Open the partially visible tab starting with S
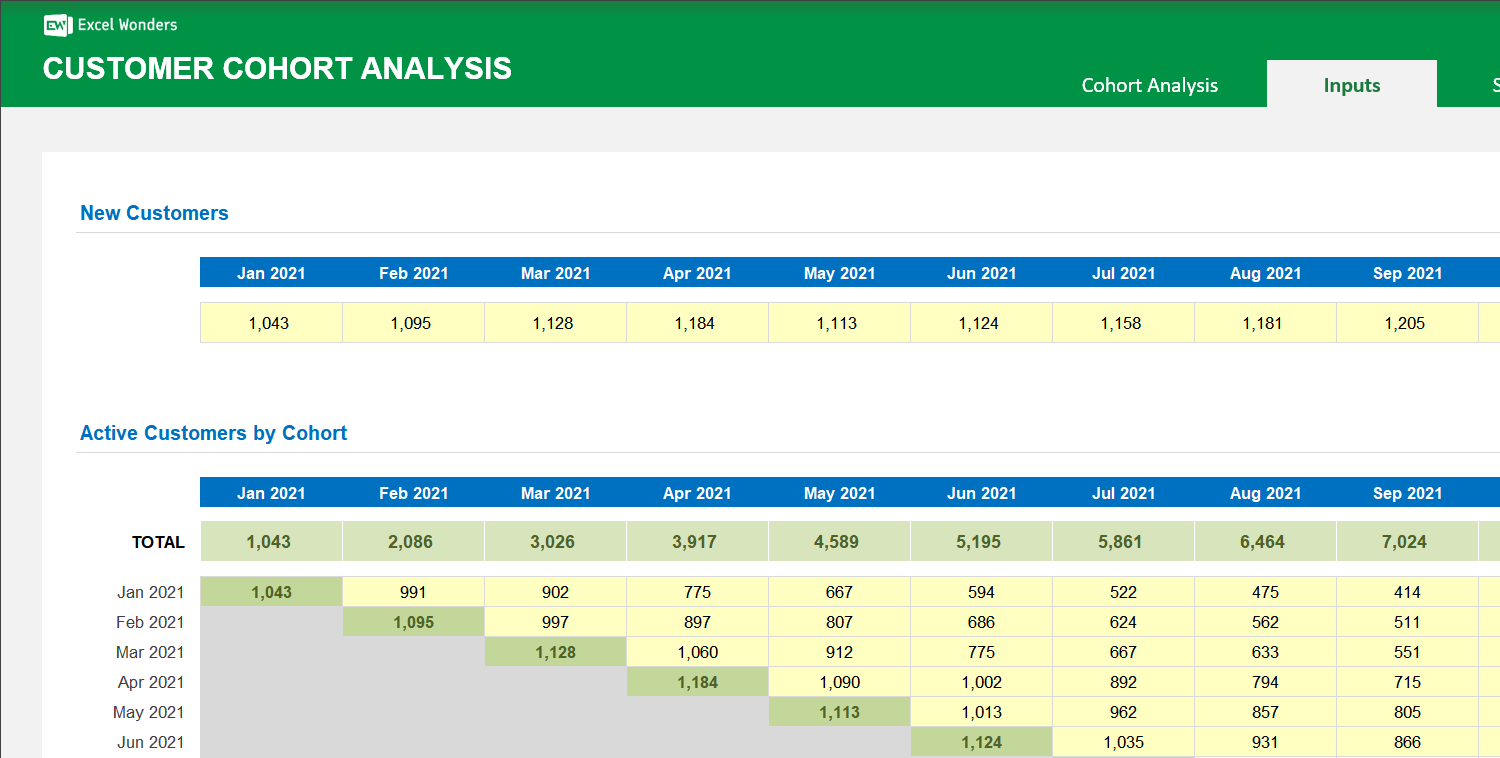The width and height of the screenshot is (1500, 758). point(1494,85)
